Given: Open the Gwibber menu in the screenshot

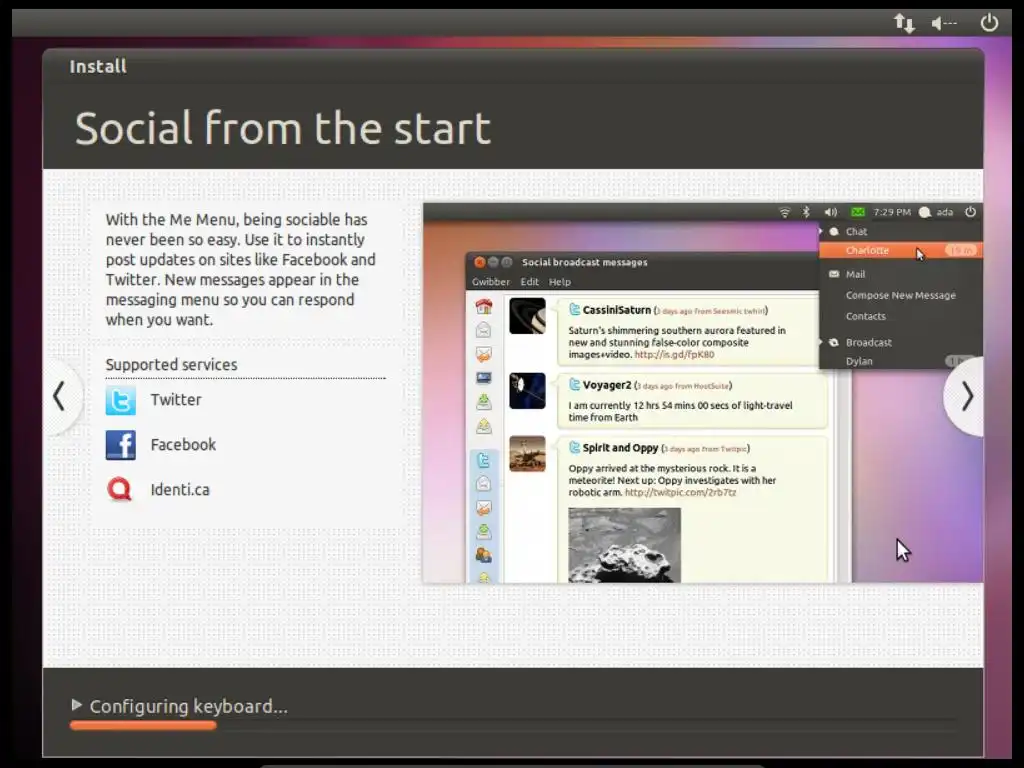Looking at the screenshot, I should pyautogui.click(x=490, y=282).
